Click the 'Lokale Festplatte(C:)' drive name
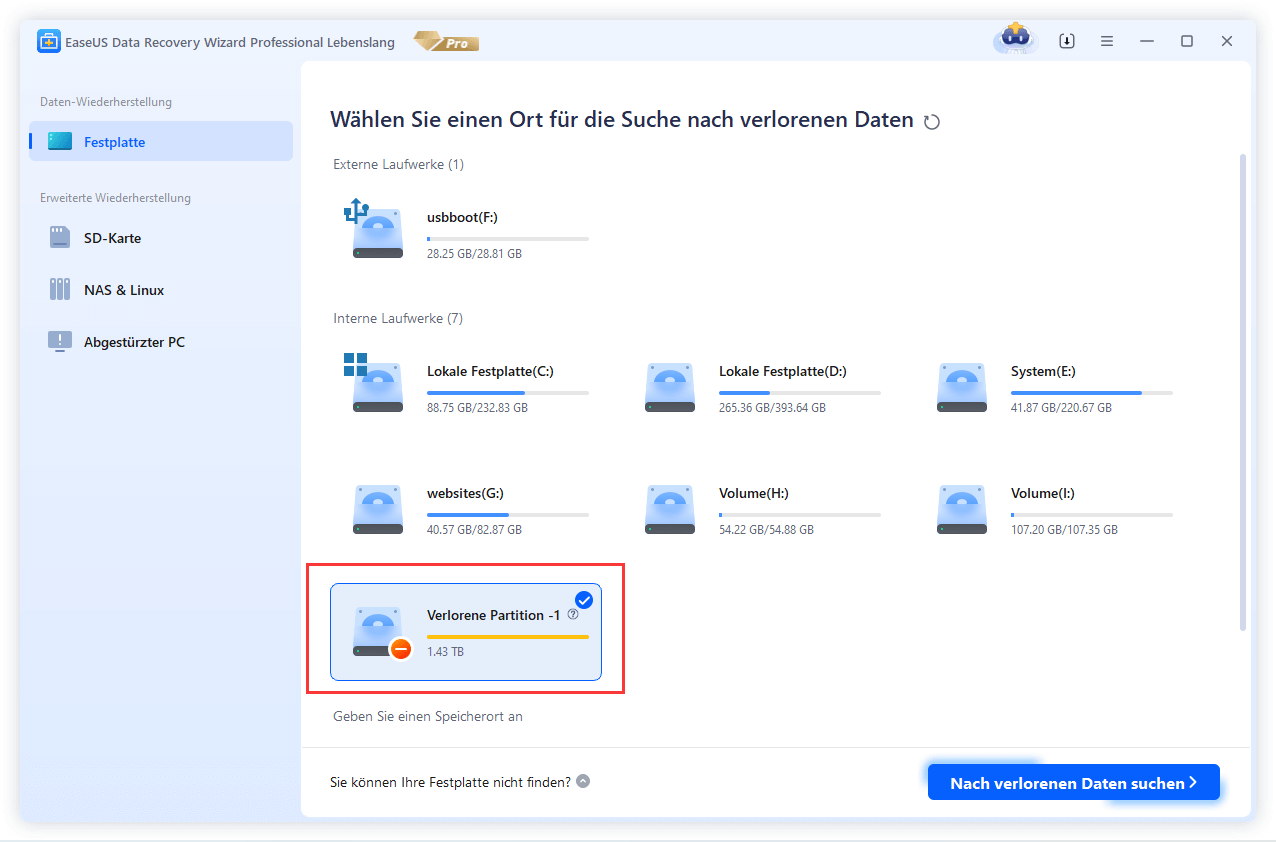1276x842 pixels. (490, 371)
